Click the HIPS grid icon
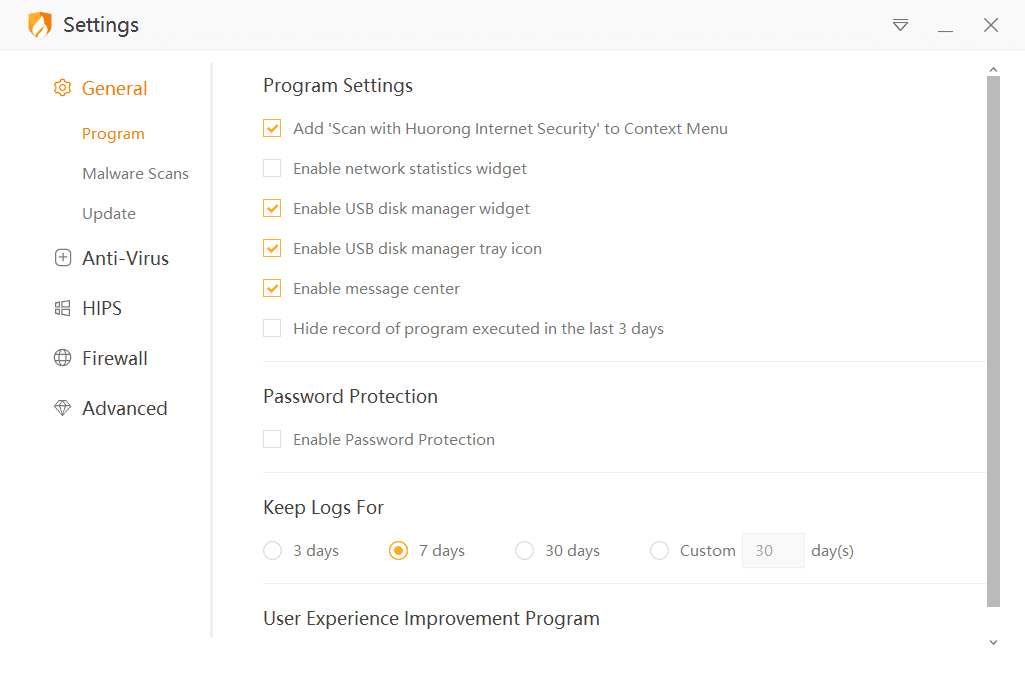 point(62,308)
